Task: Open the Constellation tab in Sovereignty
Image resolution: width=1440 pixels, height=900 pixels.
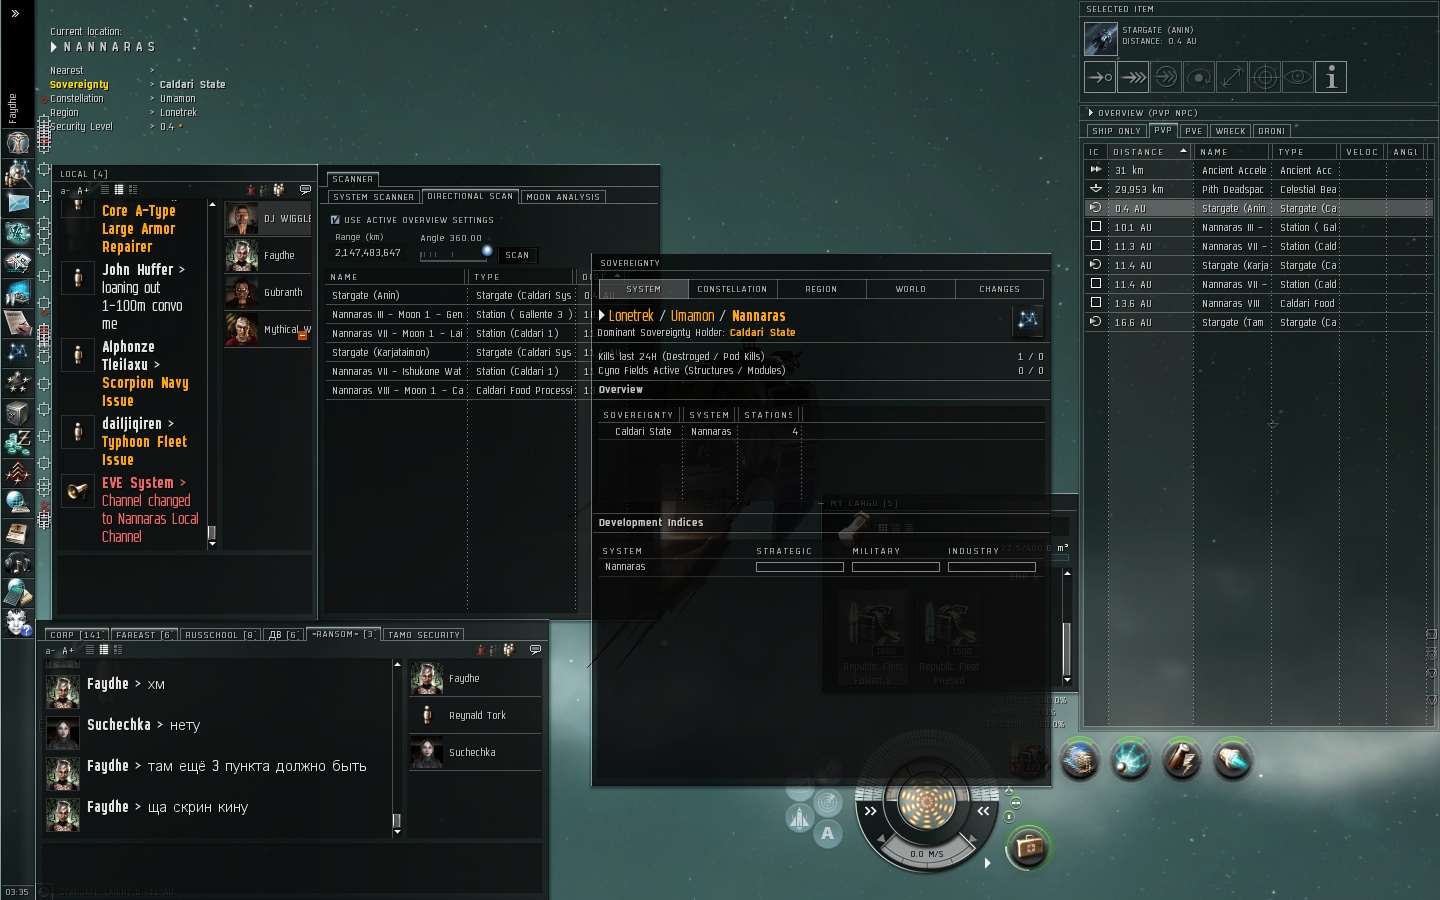Action: (x=732, y=289)
